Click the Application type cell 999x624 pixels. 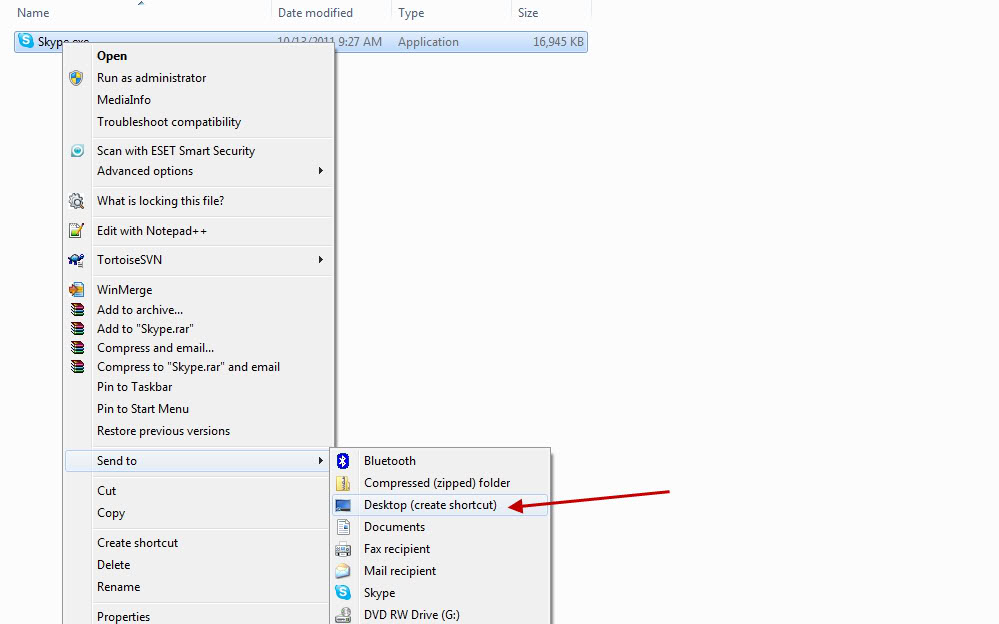point(428,42)
